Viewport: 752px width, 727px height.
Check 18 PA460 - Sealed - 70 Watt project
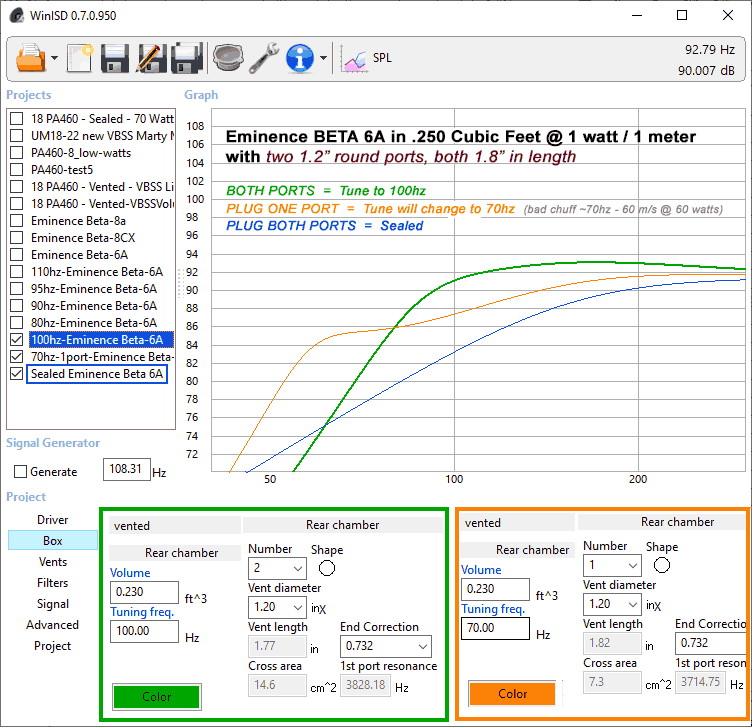[17, 118]
